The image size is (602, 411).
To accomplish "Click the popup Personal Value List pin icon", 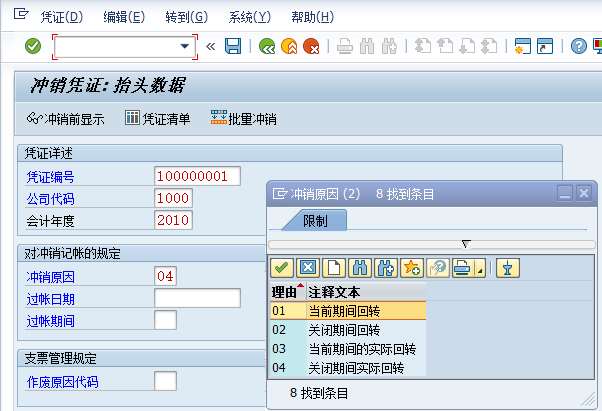I will click(508, 268).
